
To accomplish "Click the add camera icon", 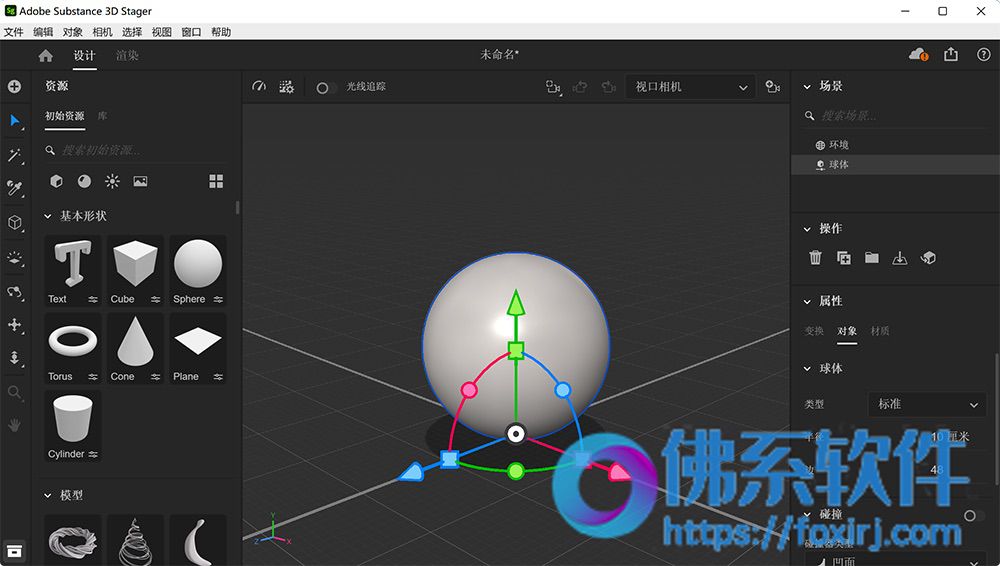I will 772,87.
